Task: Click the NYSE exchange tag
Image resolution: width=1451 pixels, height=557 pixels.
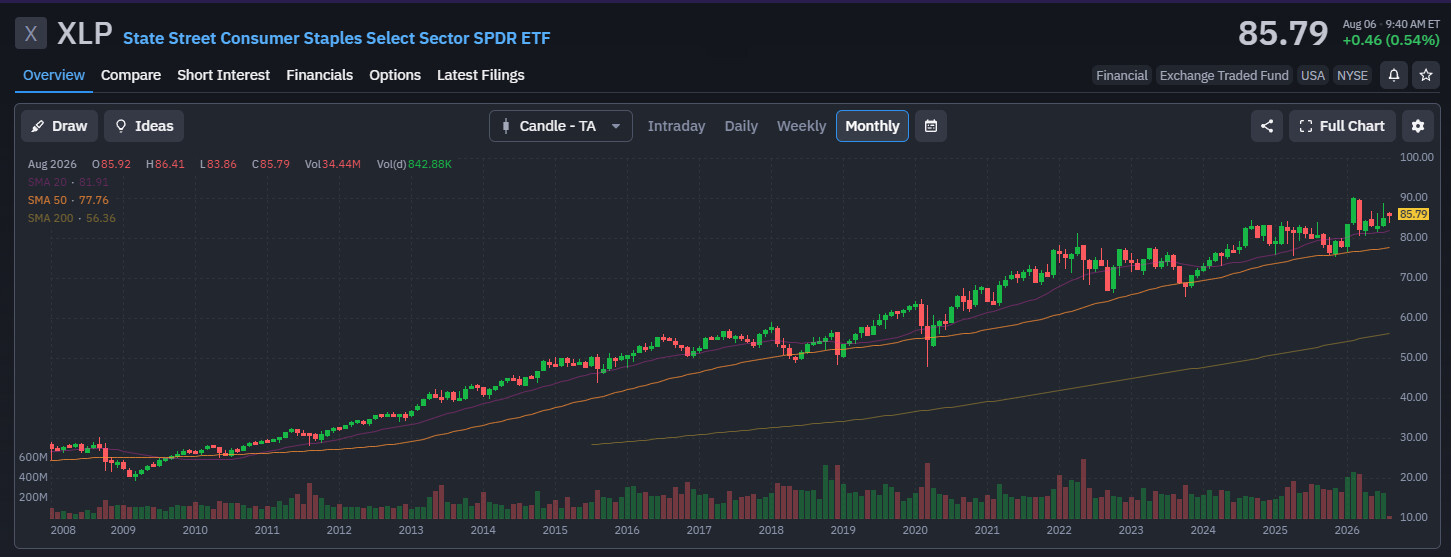Action: [x=1352, y=75]
